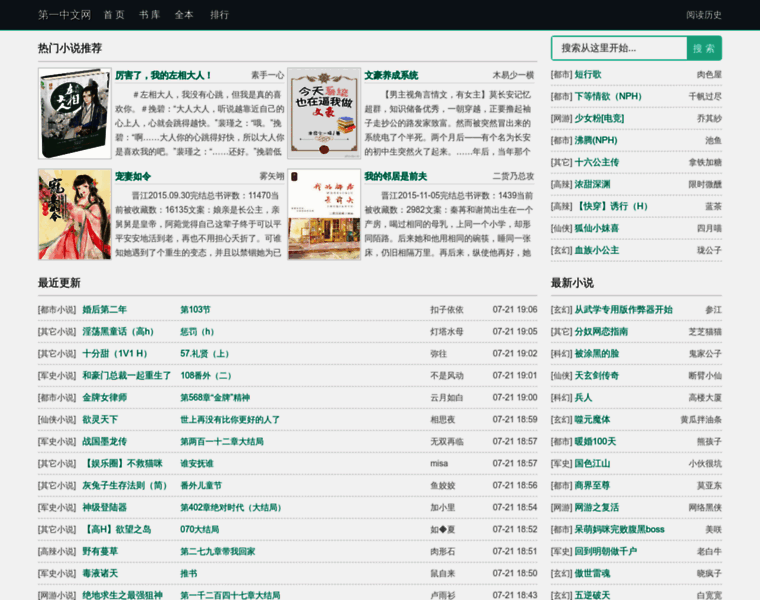Open 十六公主传 in the sidebar
Screen dimensions: 760x600
pyautogui.click(x=597, y=162)
